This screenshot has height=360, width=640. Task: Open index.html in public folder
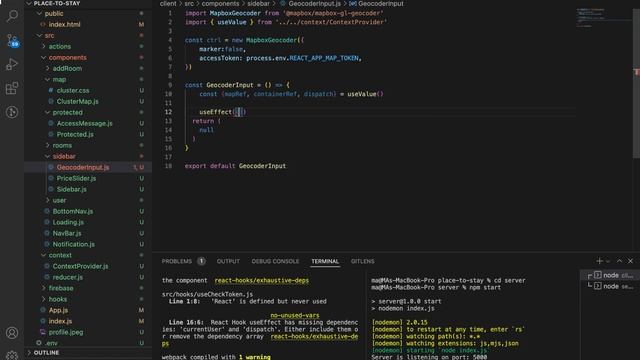64,24
